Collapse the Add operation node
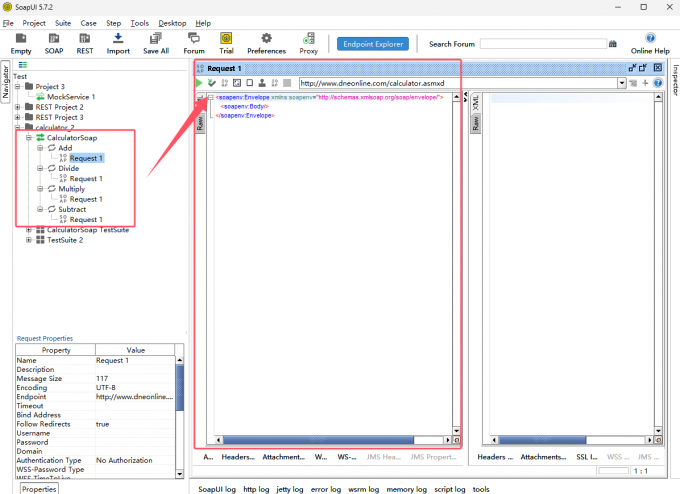Image resolution: width=680 pixels, height=494 pixels. [40, 148]
